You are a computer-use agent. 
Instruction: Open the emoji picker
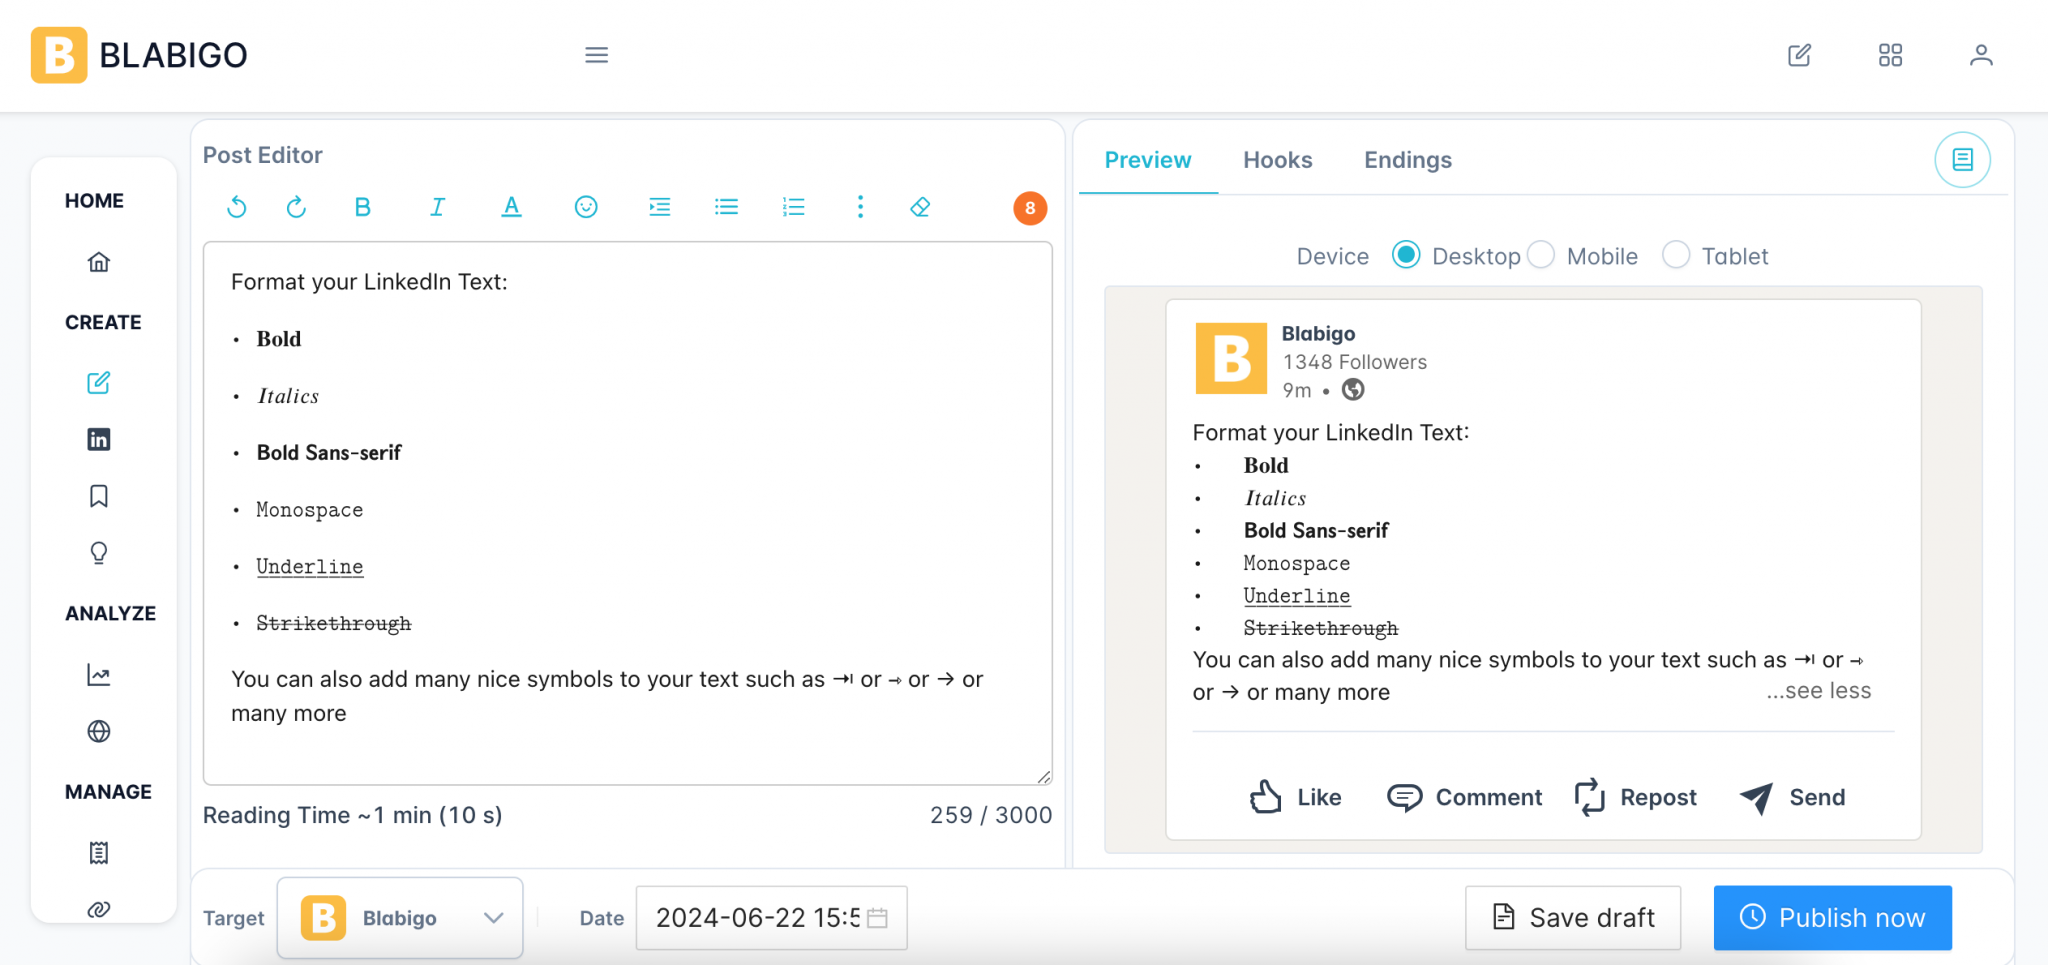pyautogui.click(x=586, y=207)
